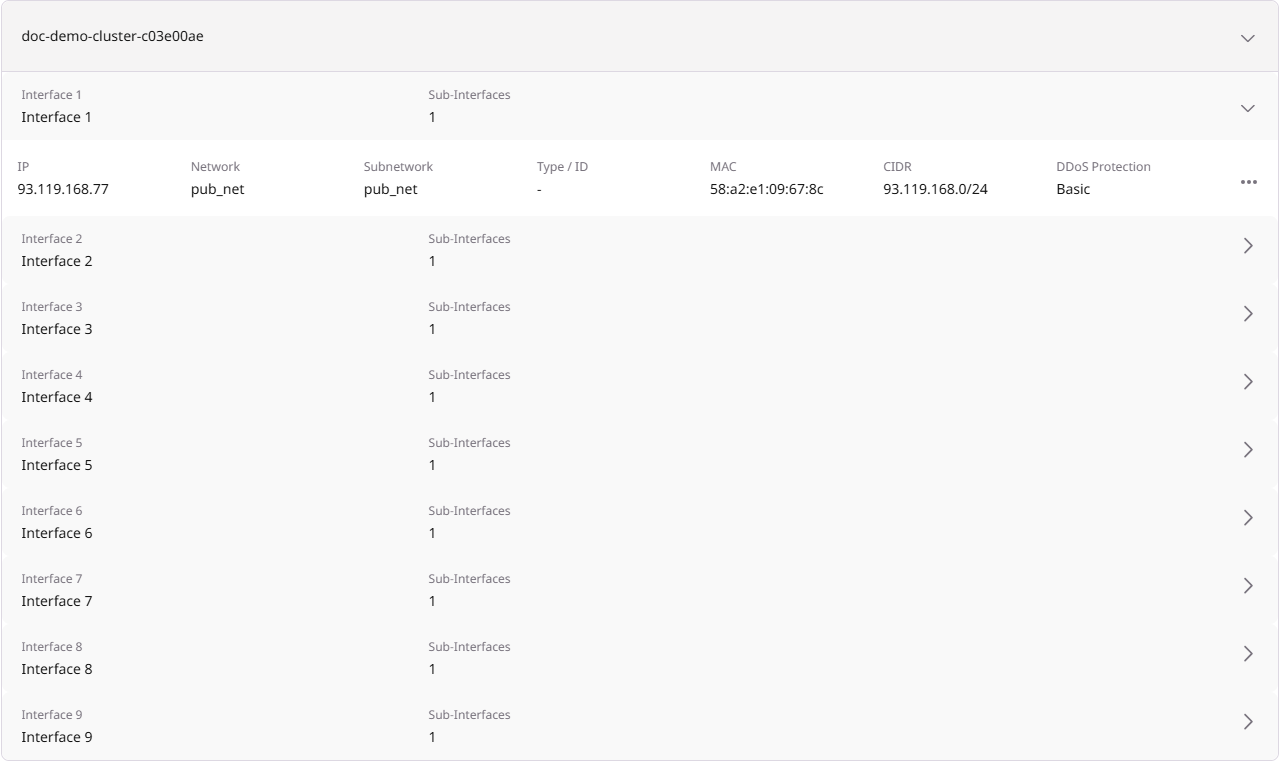Viewport: 1279px width, 761px height.
Task: Click the Interface 1 name
Action: pos(57,117)
